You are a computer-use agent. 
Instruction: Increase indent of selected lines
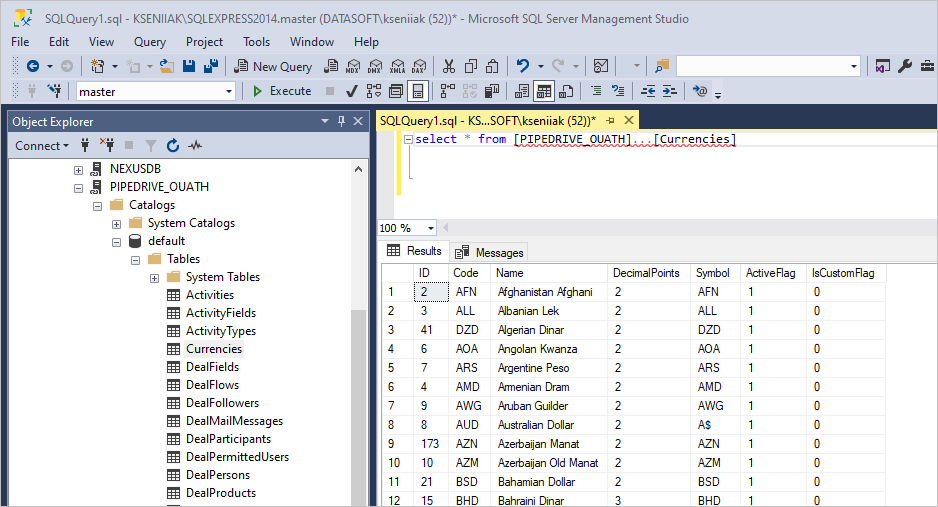669,91
